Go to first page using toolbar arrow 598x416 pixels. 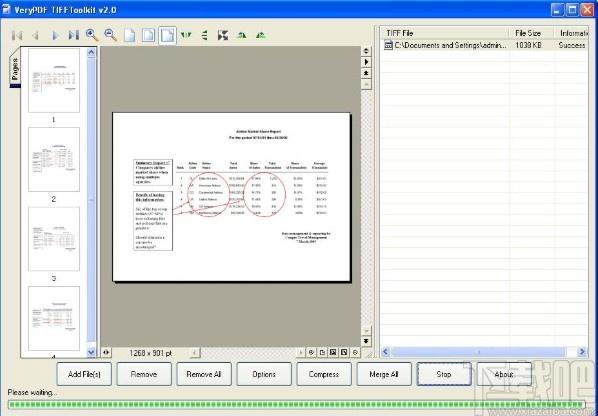pyautogui.click(x=17, y=35)
